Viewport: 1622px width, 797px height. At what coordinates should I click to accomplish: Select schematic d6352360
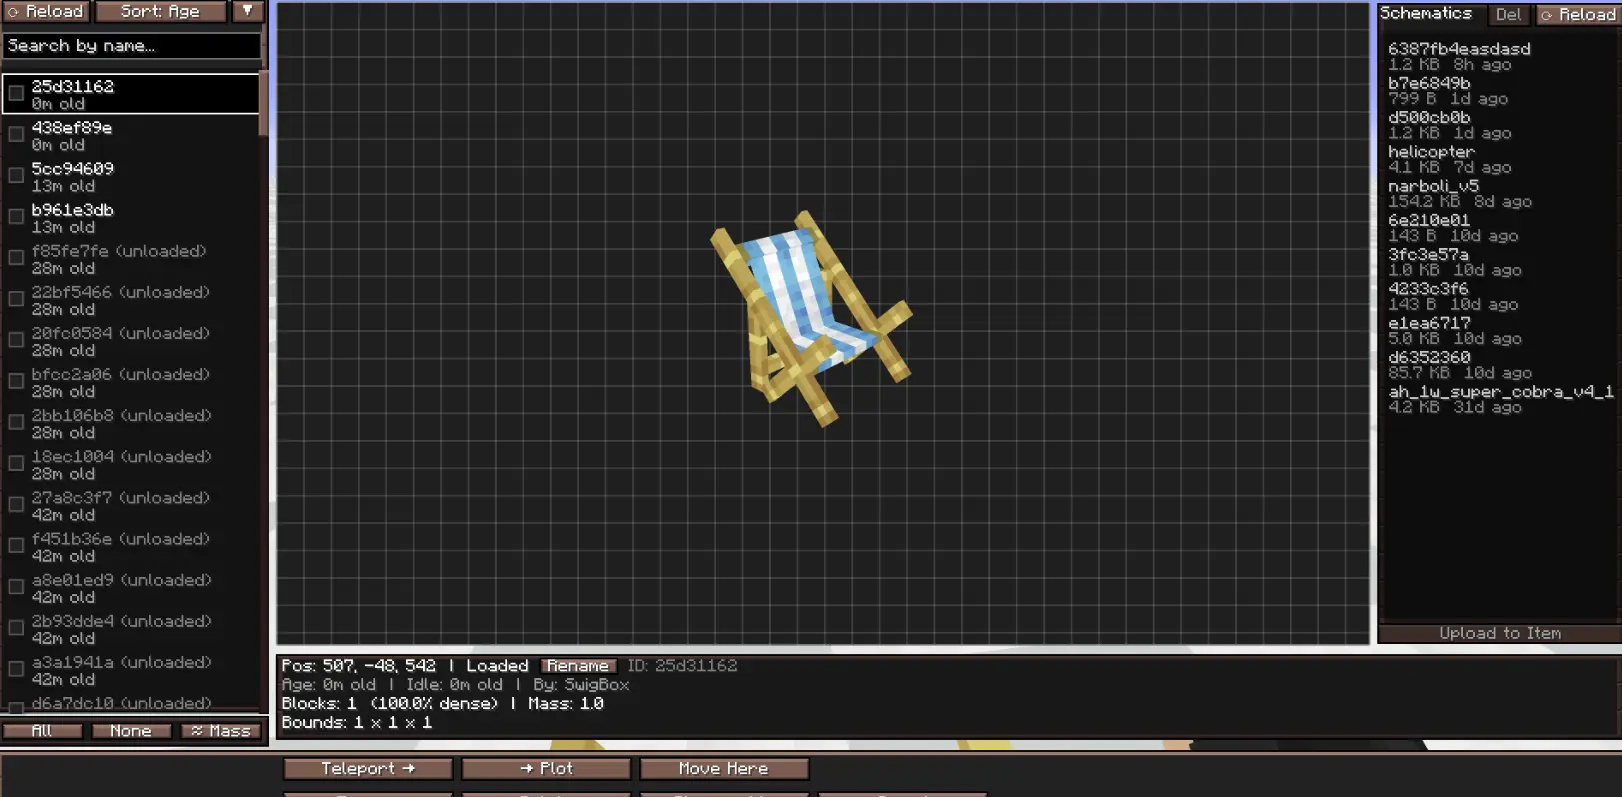click(x=1499, y=364)
